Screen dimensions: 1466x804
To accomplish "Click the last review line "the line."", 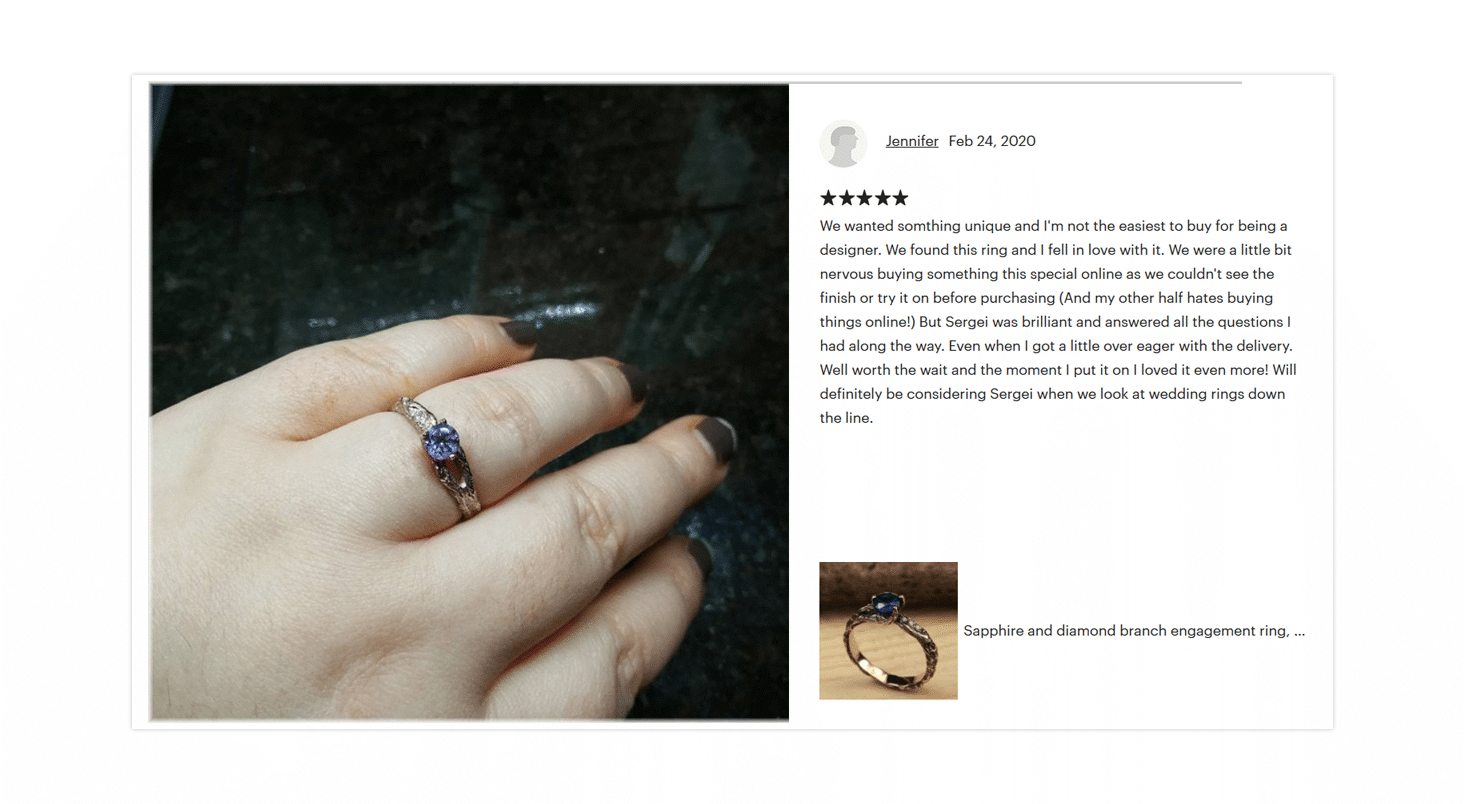I will (846, 418).
